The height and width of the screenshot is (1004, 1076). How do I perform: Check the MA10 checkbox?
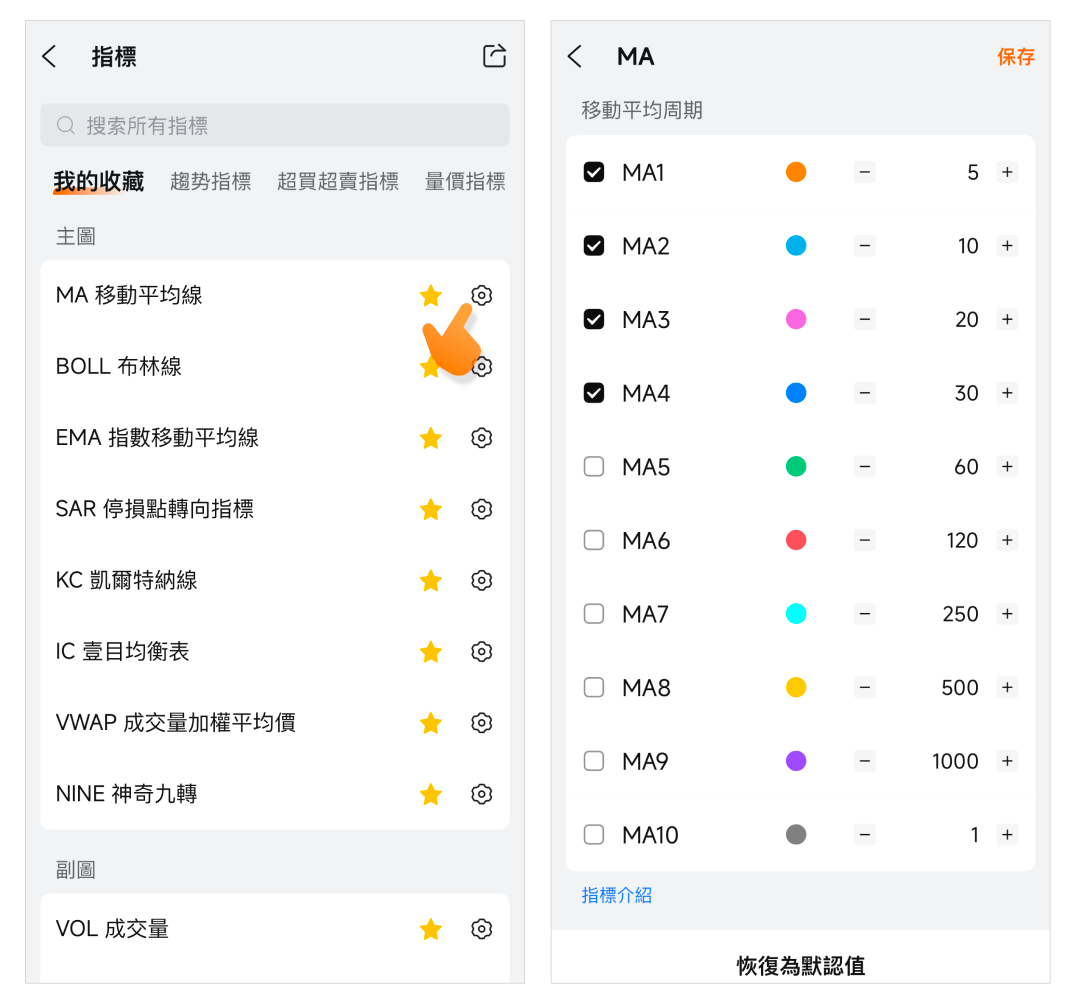(x=594, y=835)
